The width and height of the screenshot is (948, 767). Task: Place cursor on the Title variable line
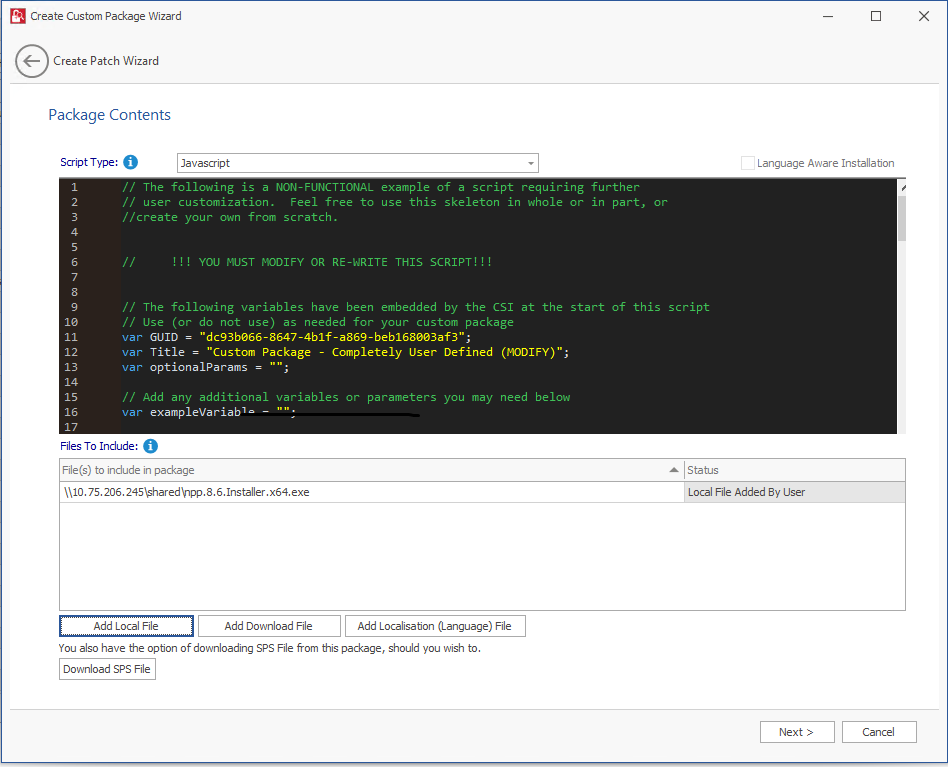345,352
